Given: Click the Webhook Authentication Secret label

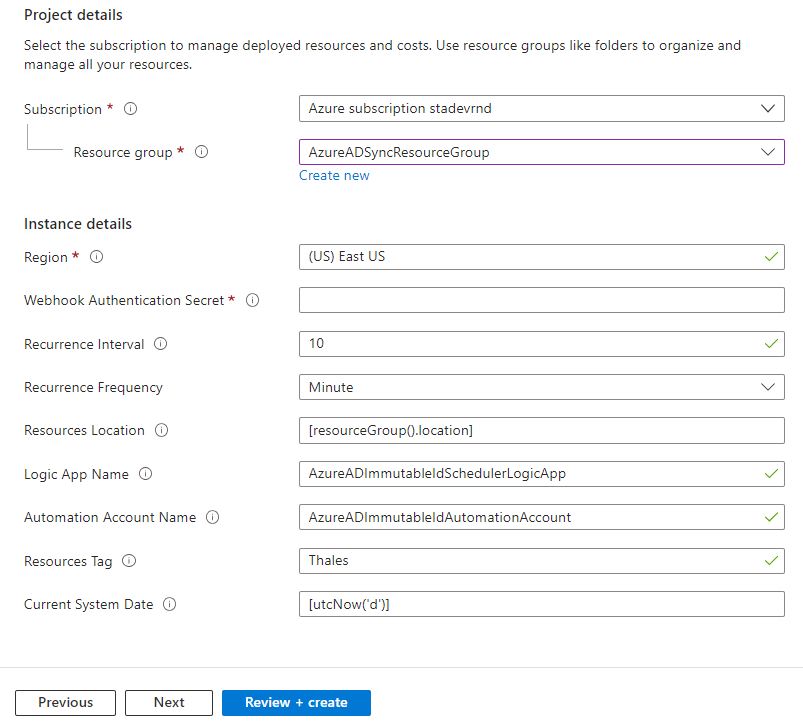Looking at the screenshot, I should [124, 300].
